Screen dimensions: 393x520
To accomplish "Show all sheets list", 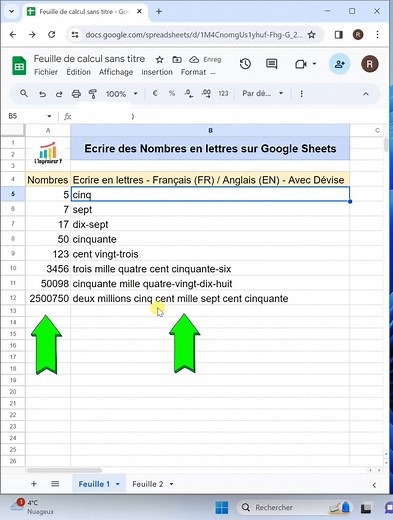I will coord(55,484).
